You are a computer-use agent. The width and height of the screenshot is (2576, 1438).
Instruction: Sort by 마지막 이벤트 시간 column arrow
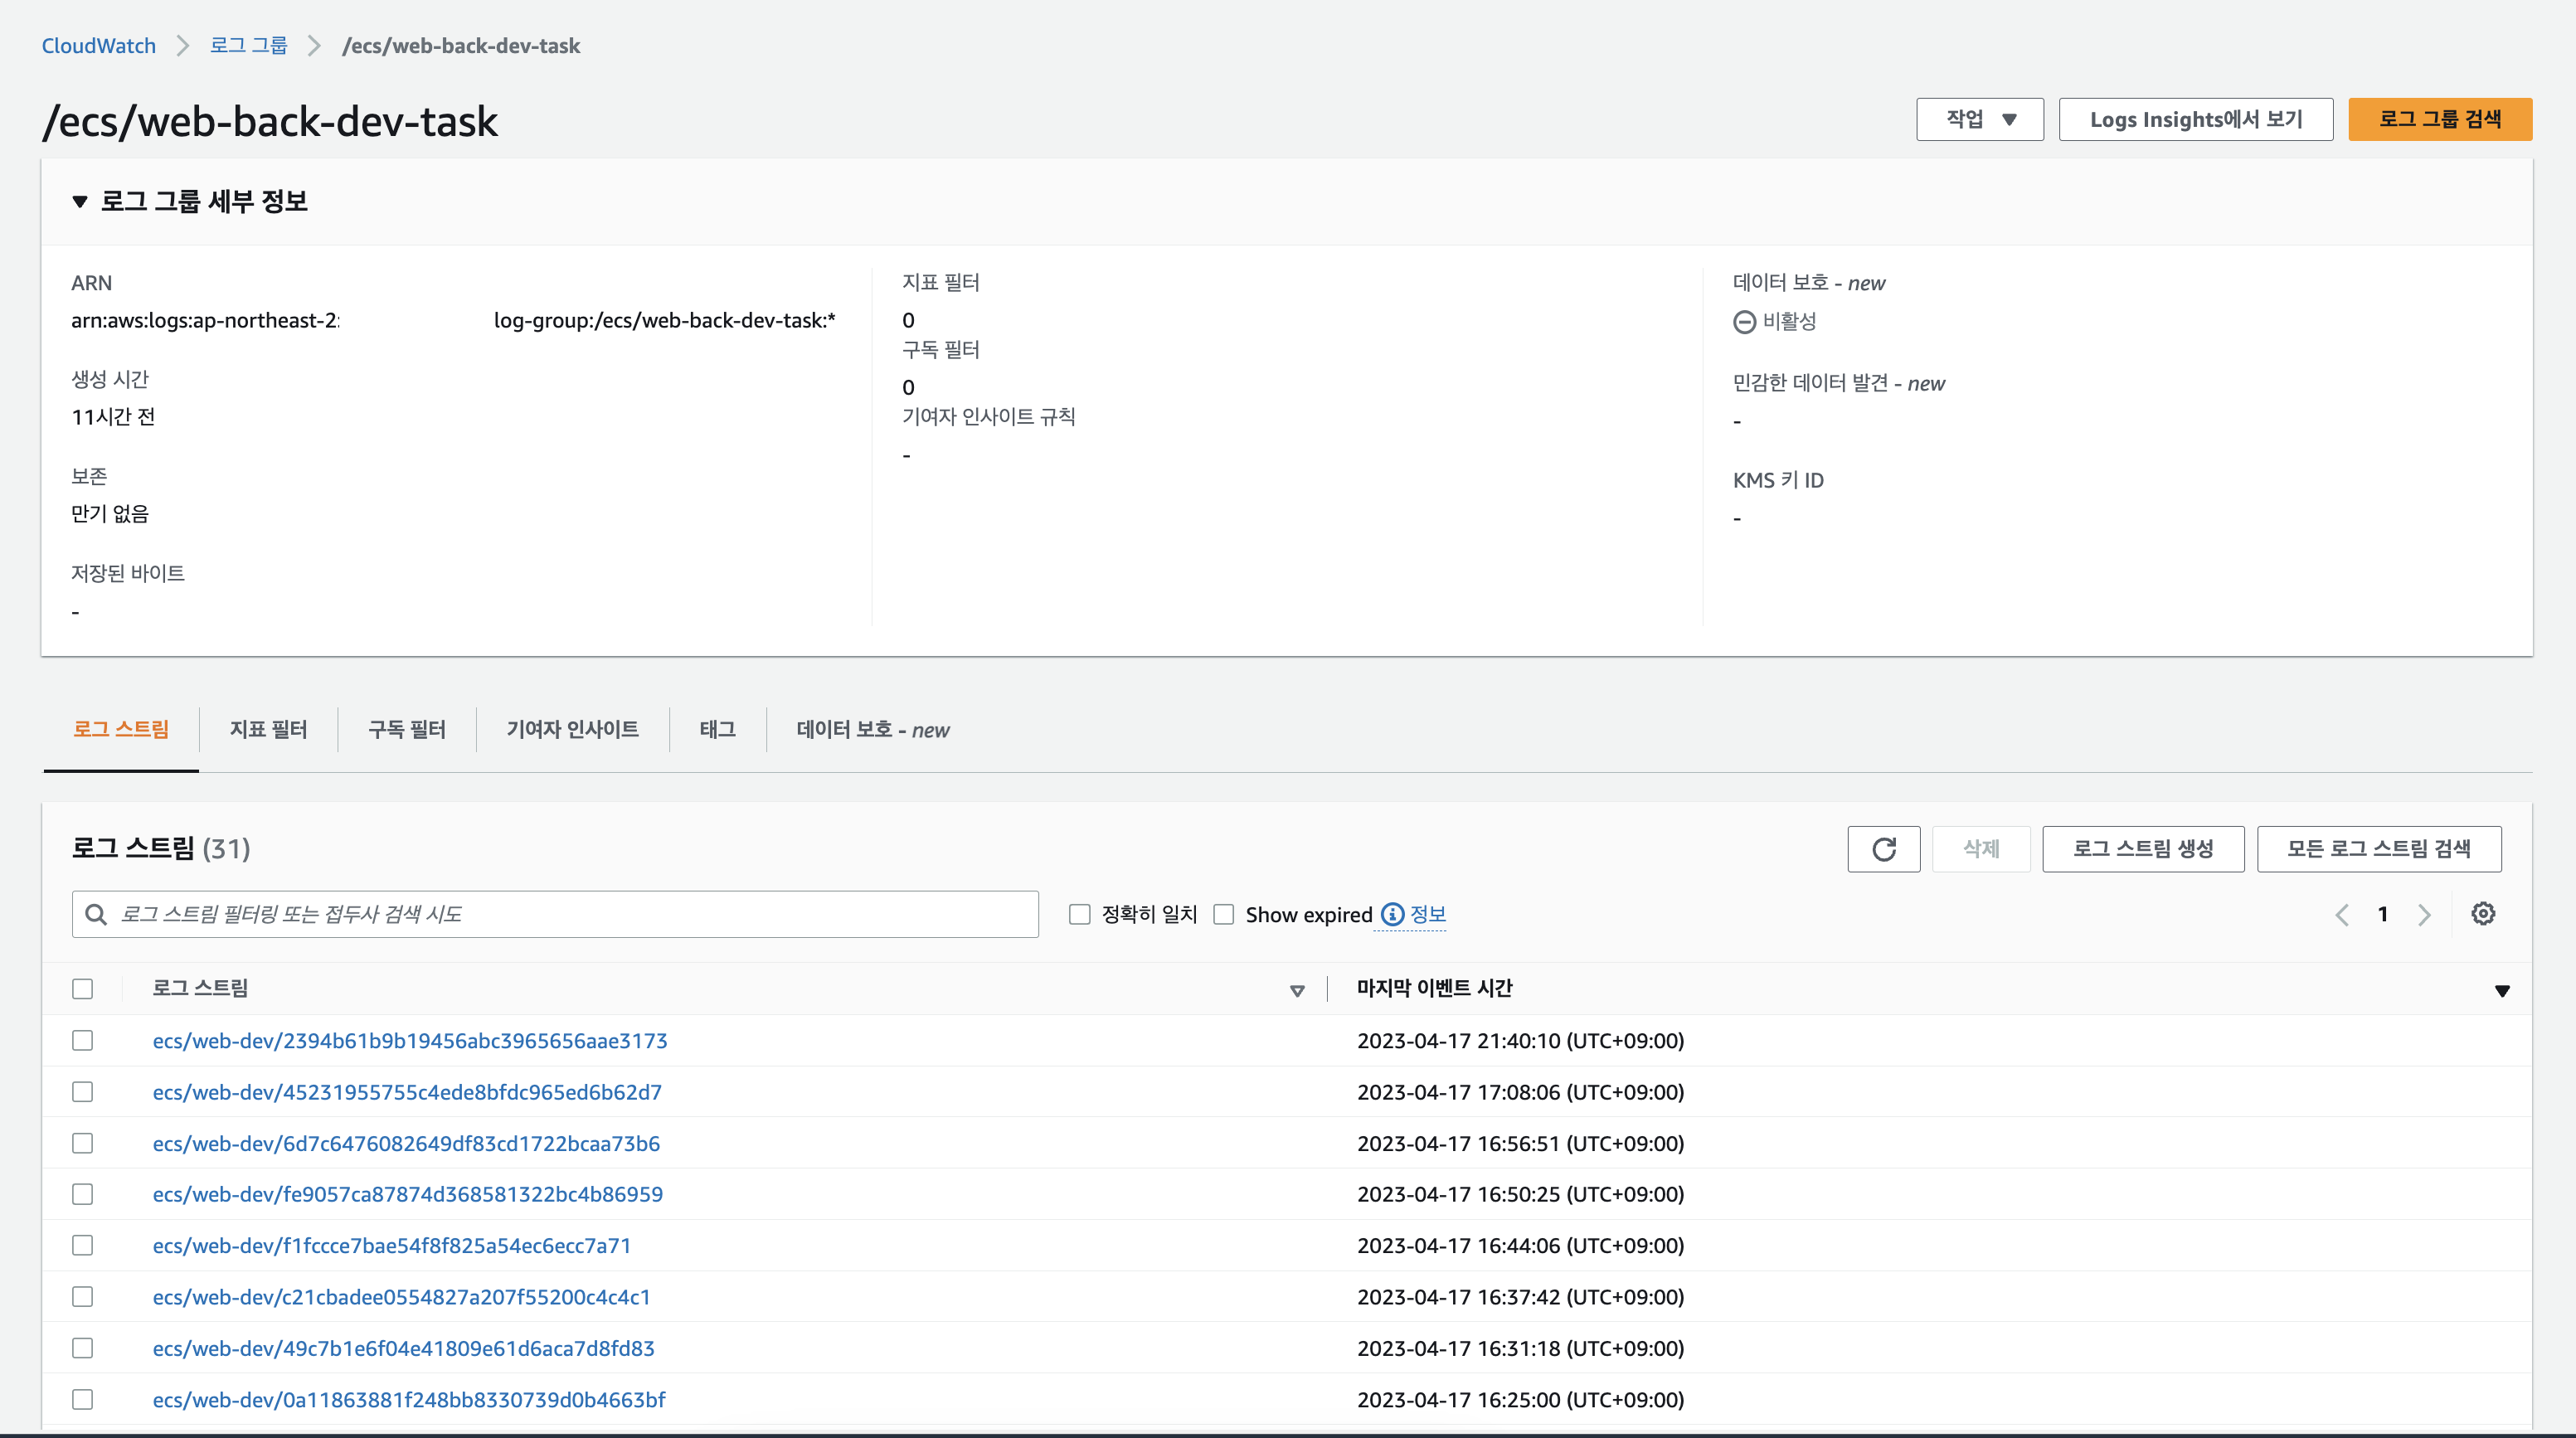click(x=2501, y=991)
